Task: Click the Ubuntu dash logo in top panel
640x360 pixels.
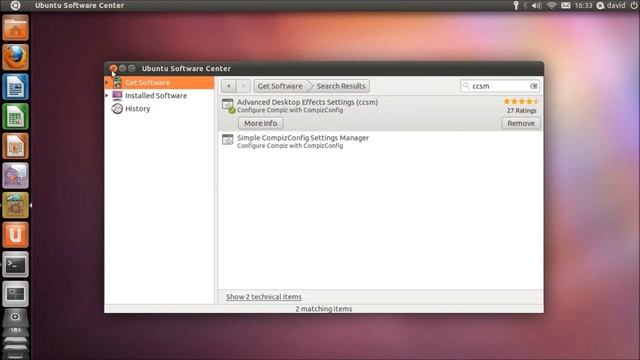Action: coord(15,5)
